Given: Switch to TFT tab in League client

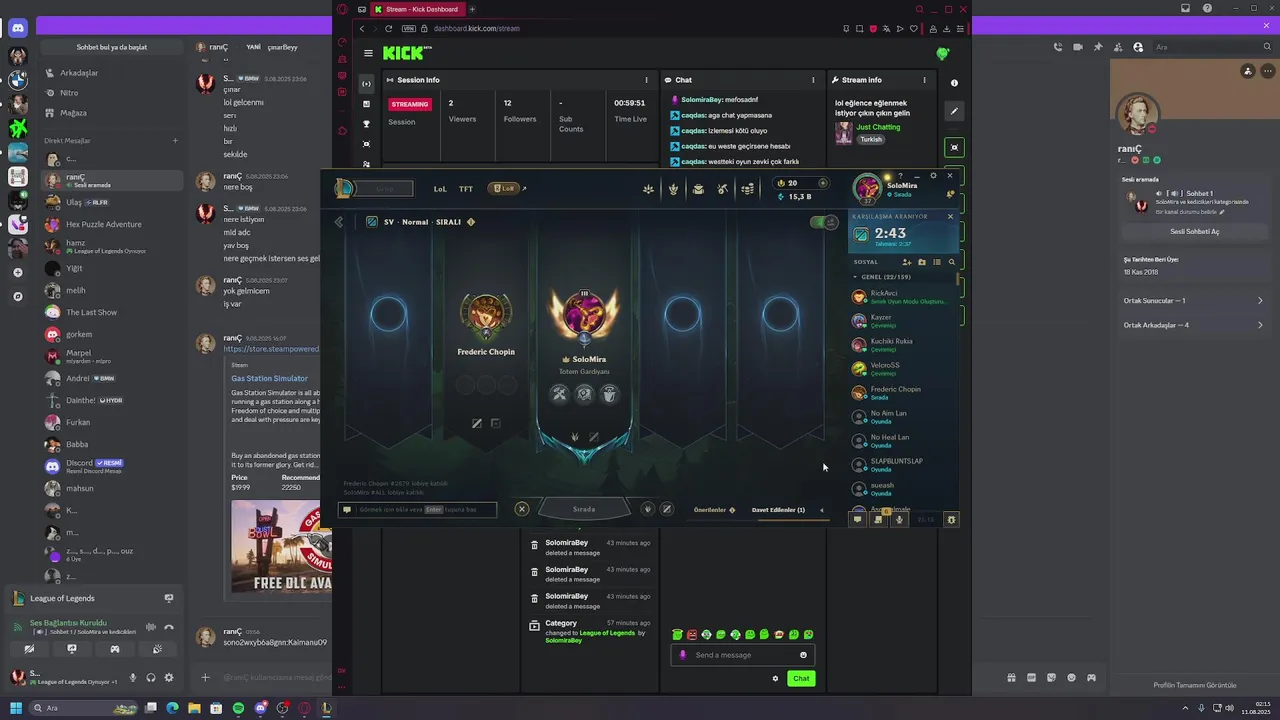Looking at the screenshot, I should pos(466,188).
